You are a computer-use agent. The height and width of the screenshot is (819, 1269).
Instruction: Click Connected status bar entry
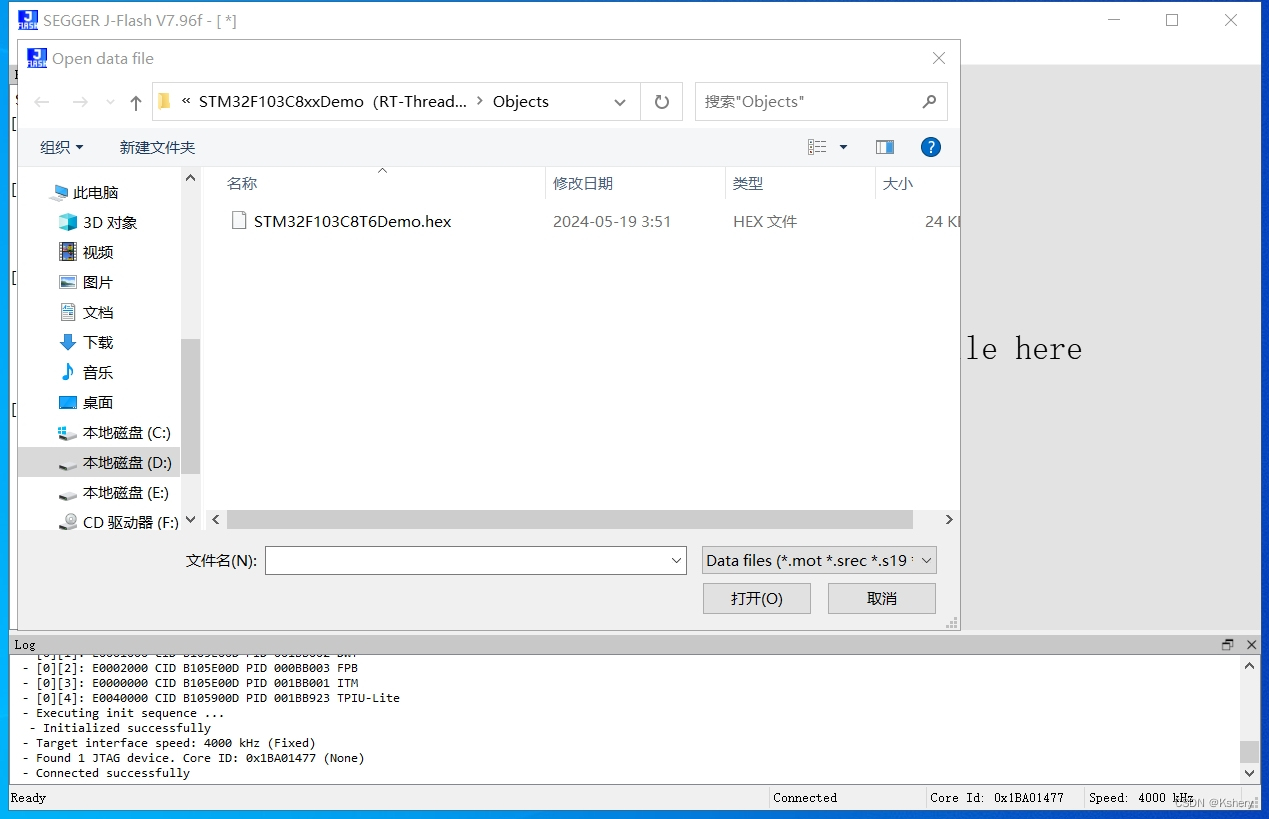(805, 798)
